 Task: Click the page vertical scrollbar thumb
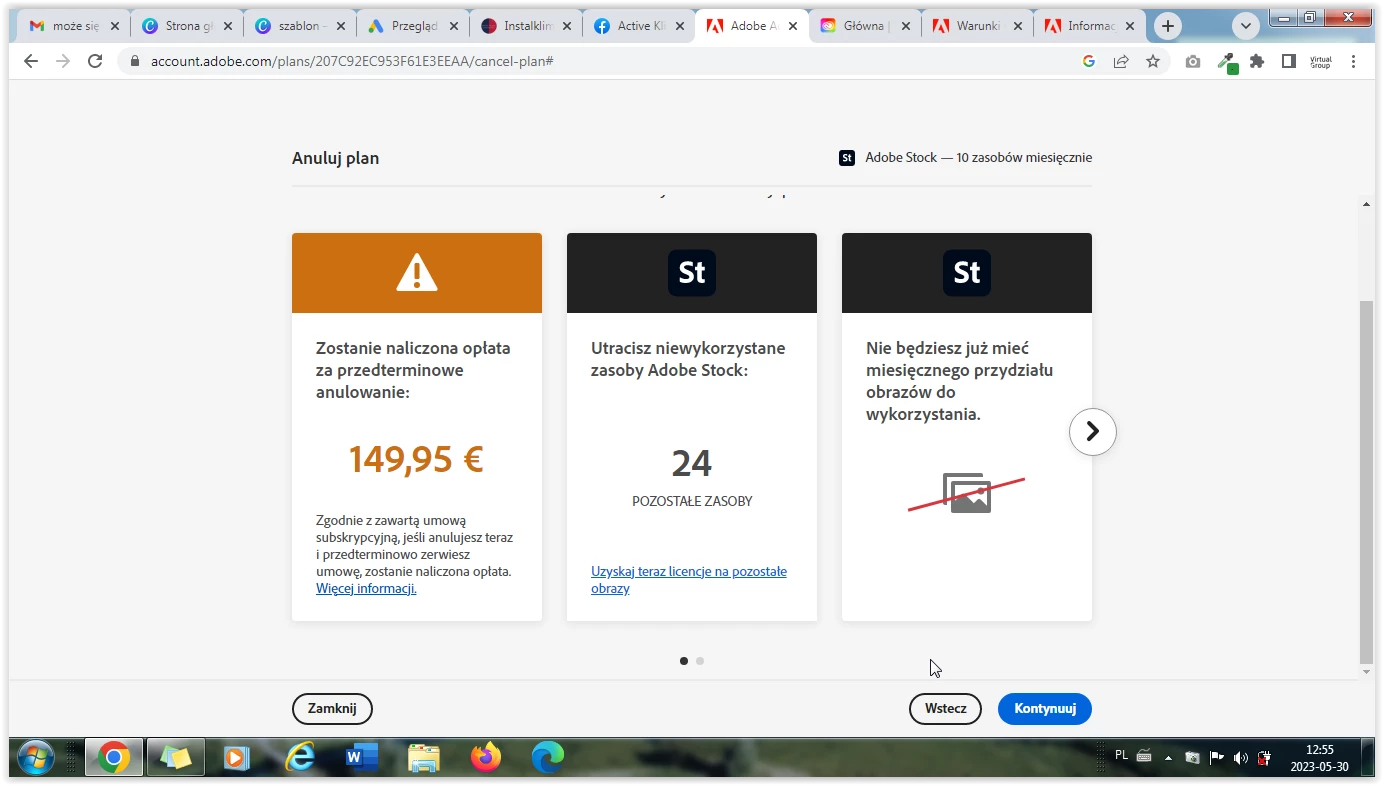click(x=1367, y=482)
